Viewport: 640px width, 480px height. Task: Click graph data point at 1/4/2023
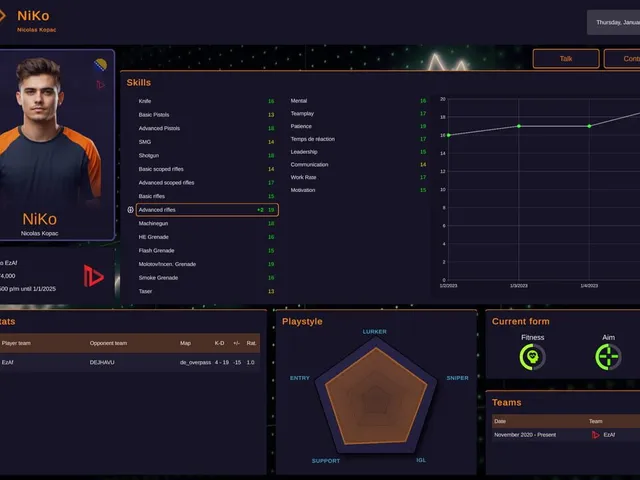589,126
